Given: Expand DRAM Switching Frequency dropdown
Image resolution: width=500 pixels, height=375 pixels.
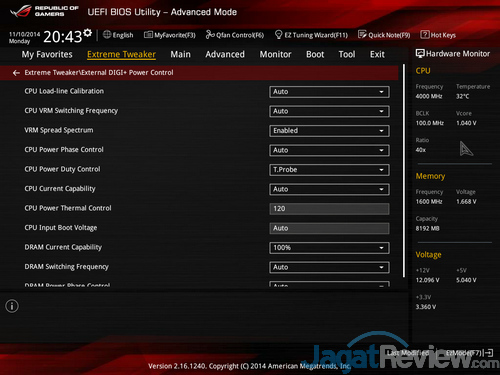Looking at the screenshot, I should 329,267.
